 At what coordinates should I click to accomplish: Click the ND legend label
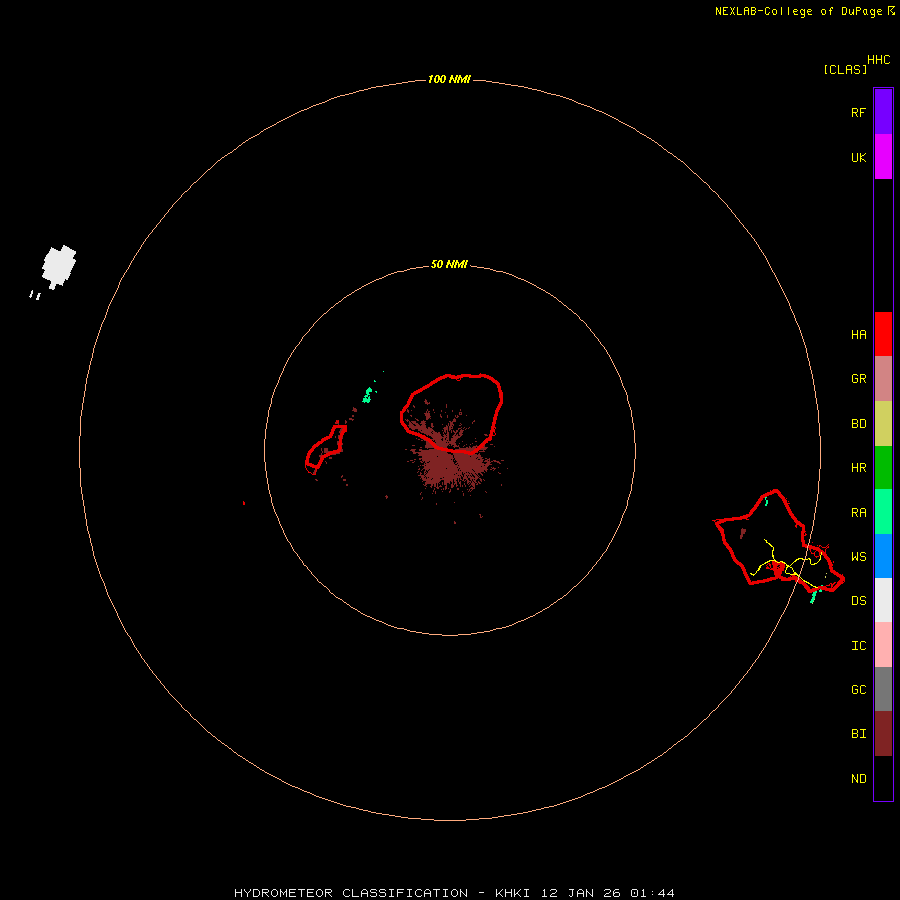[858, 779]
